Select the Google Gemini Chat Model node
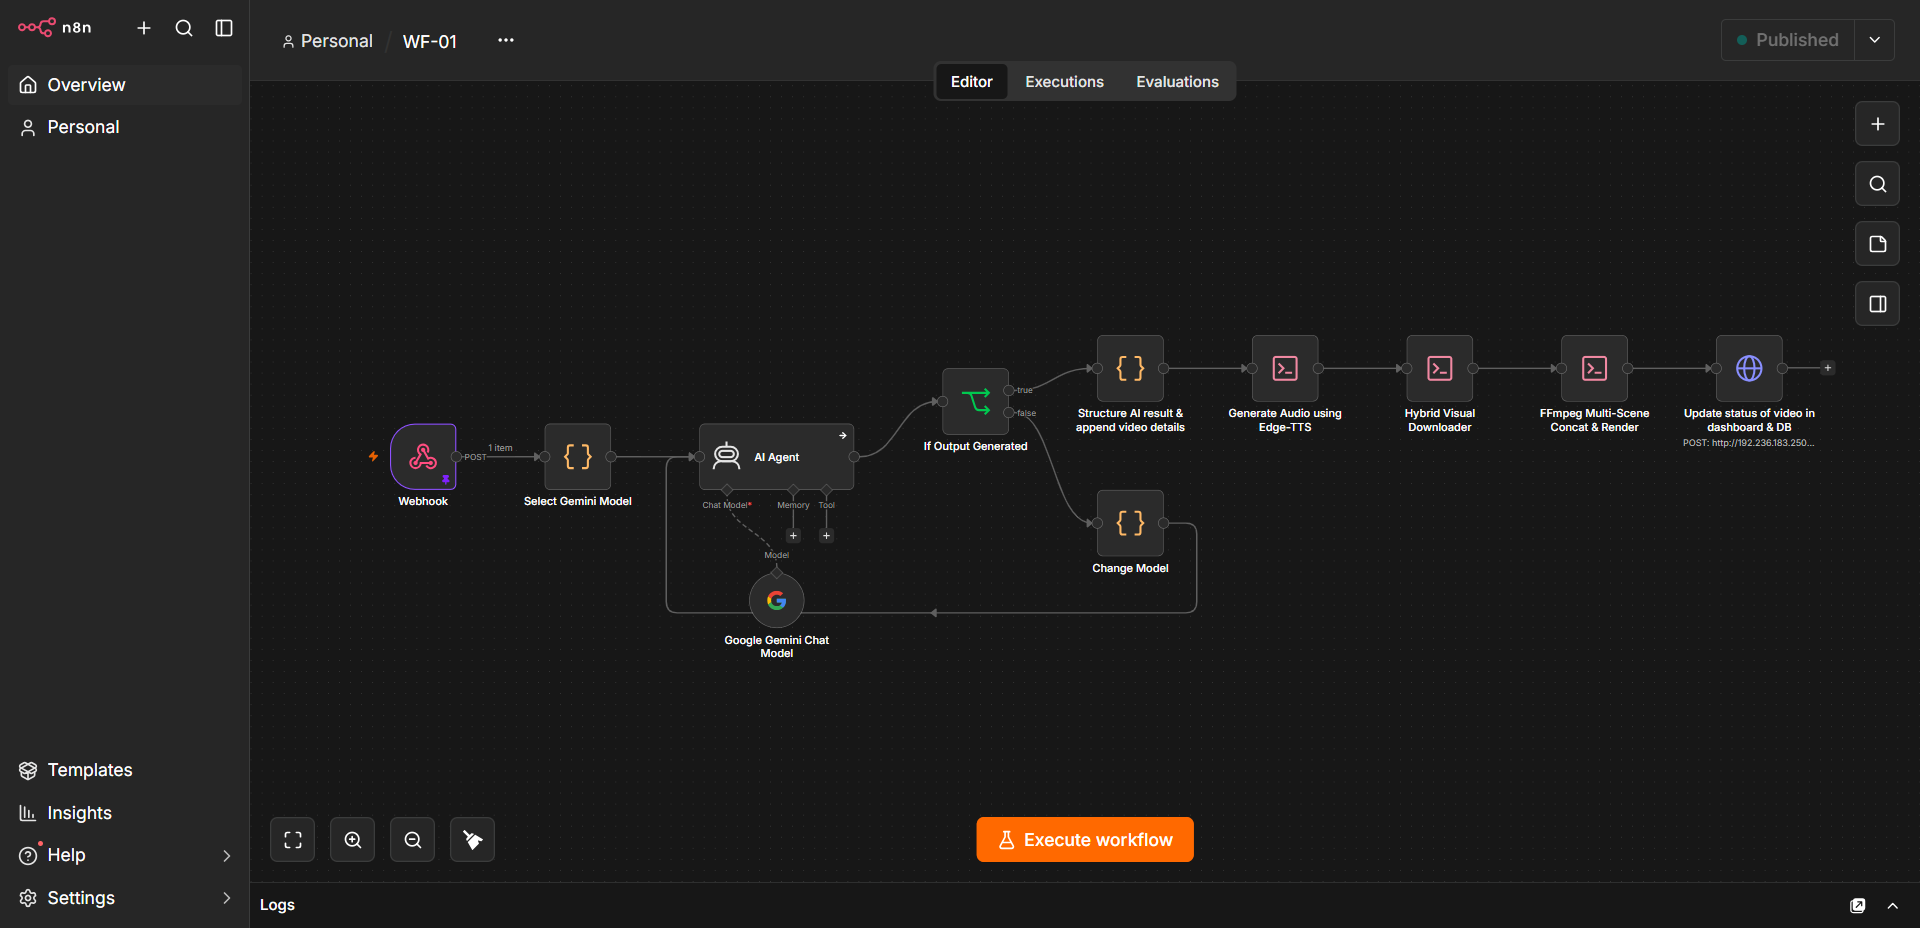This screenshot has width=1920, height=928. tap(777, 600)
